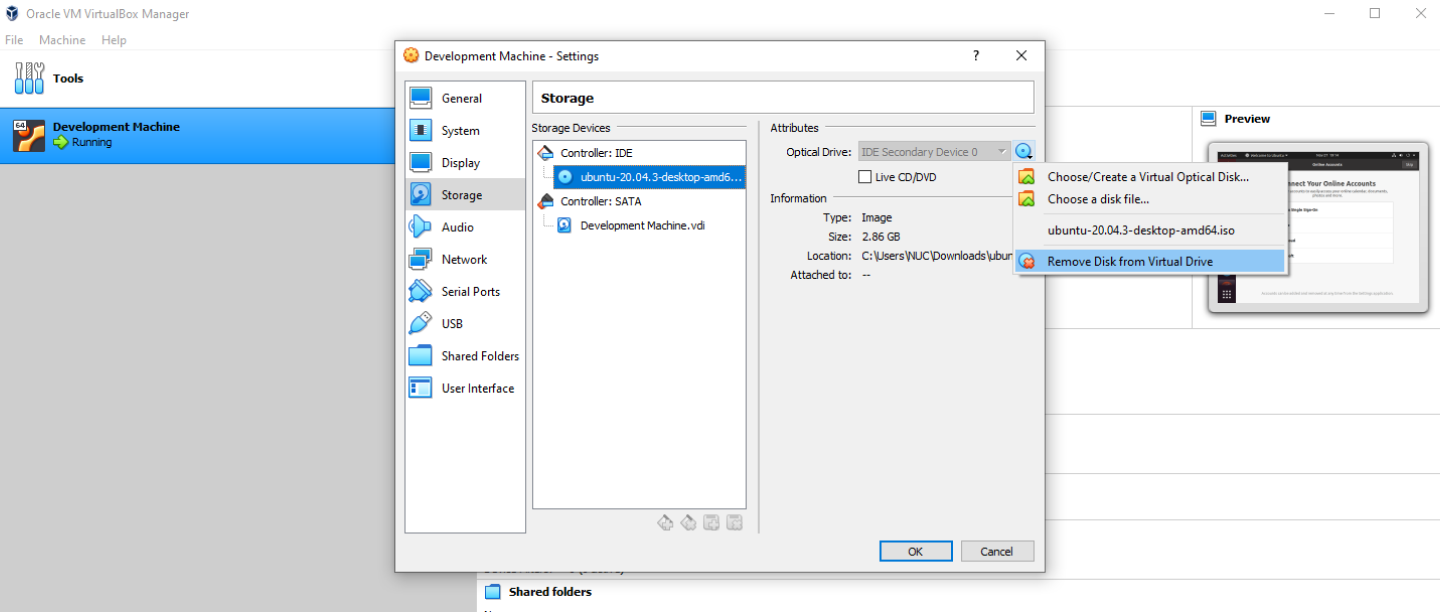The height and width of the screenshot is (612, 1440).
Task: Open the Machine menu in VirtualBox Manager
Action: coord(62,40)
